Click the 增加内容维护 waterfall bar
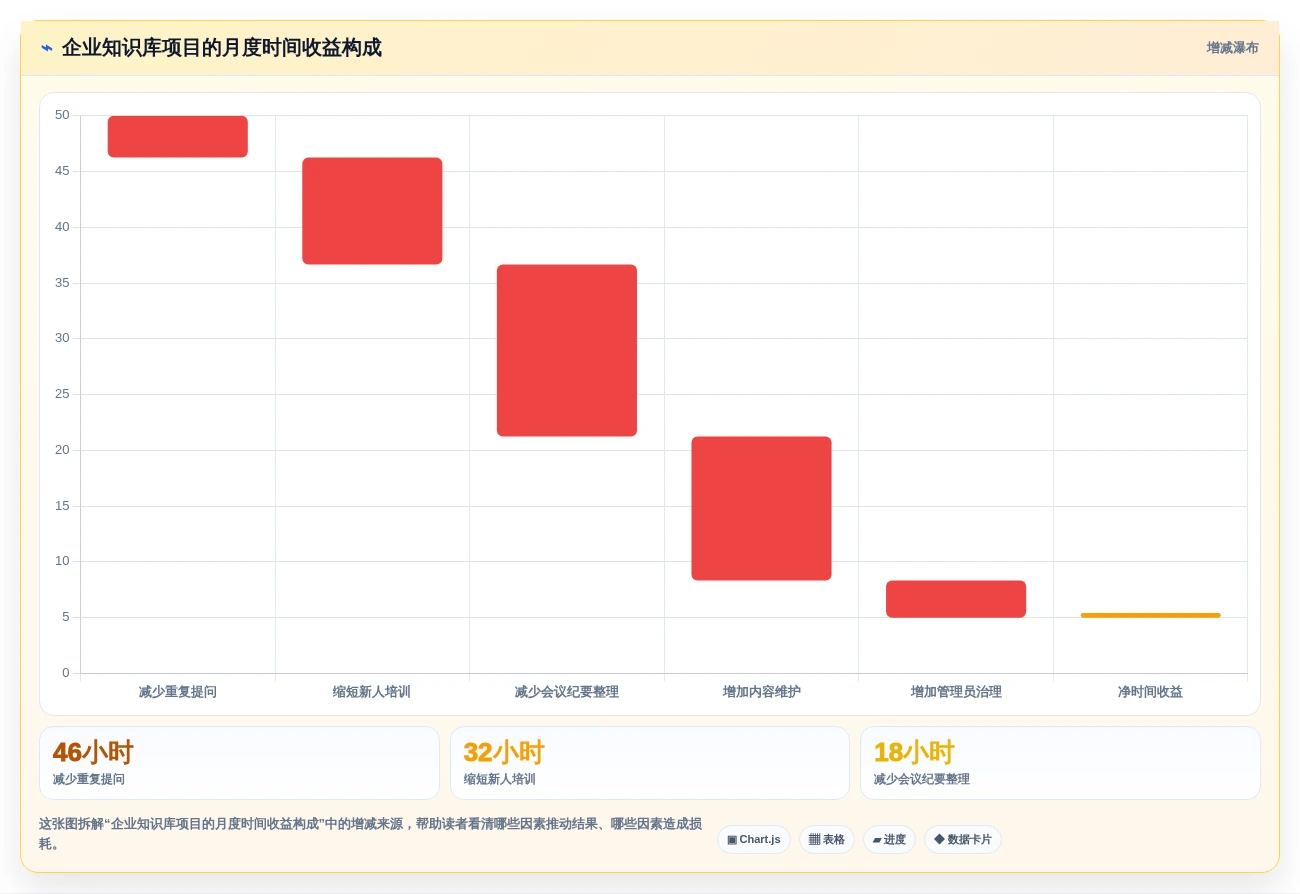 [761, 509]
